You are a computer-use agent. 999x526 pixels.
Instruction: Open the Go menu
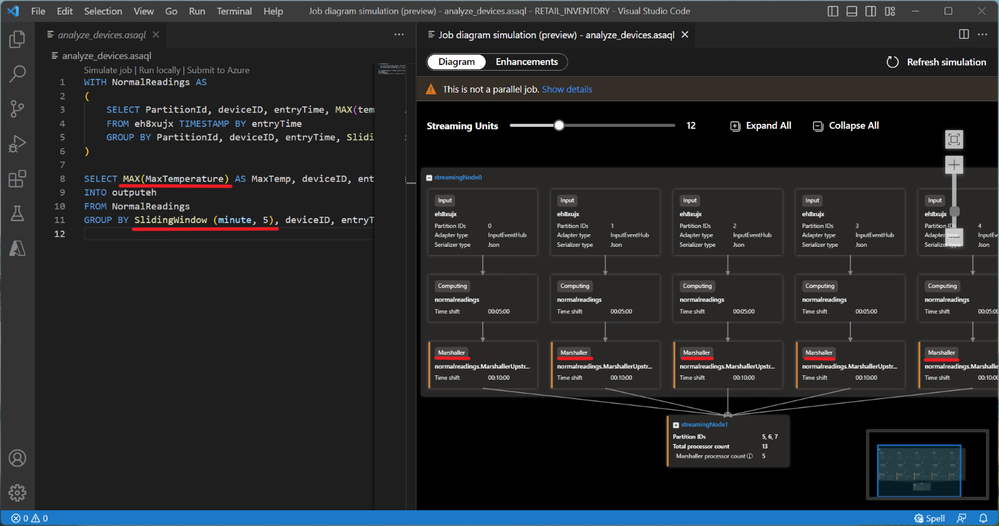[x=171, y=11]
